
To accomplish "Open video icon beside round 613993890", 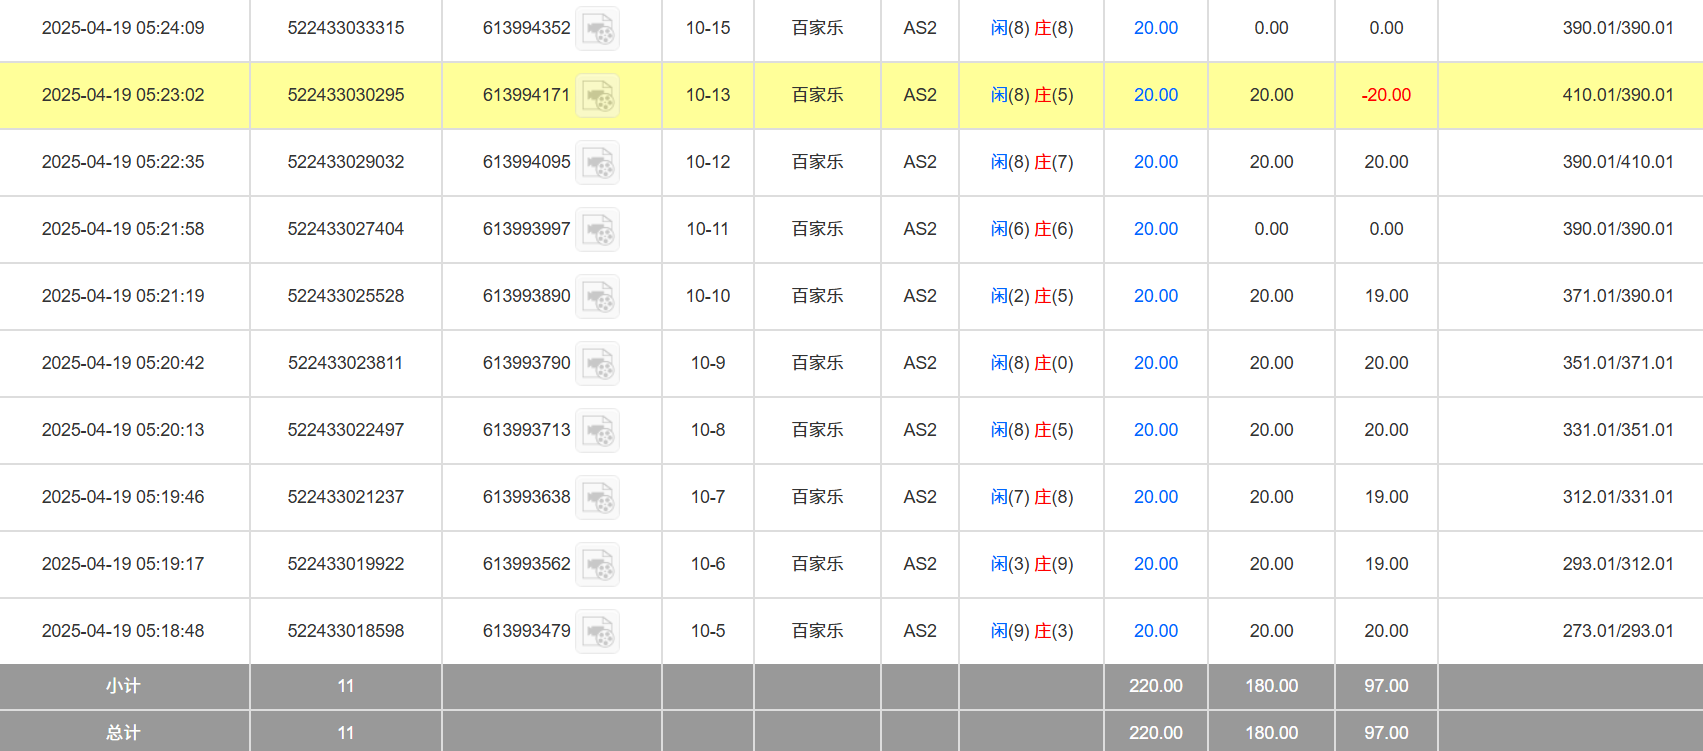I will coord(598,297).
